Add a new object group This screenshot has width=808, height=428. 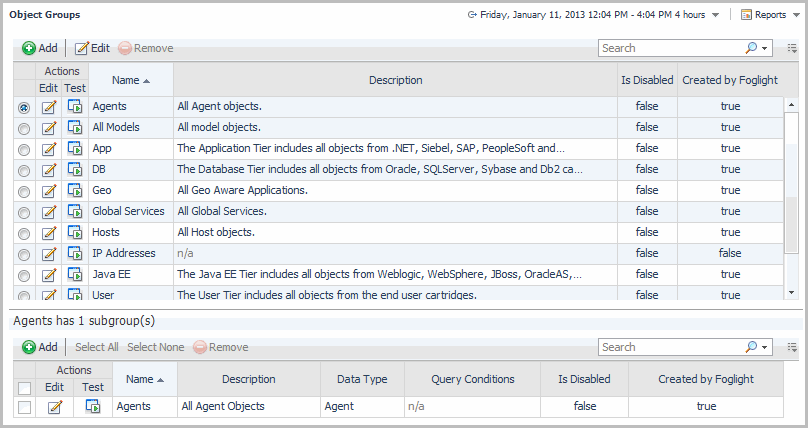pos(40,48)
